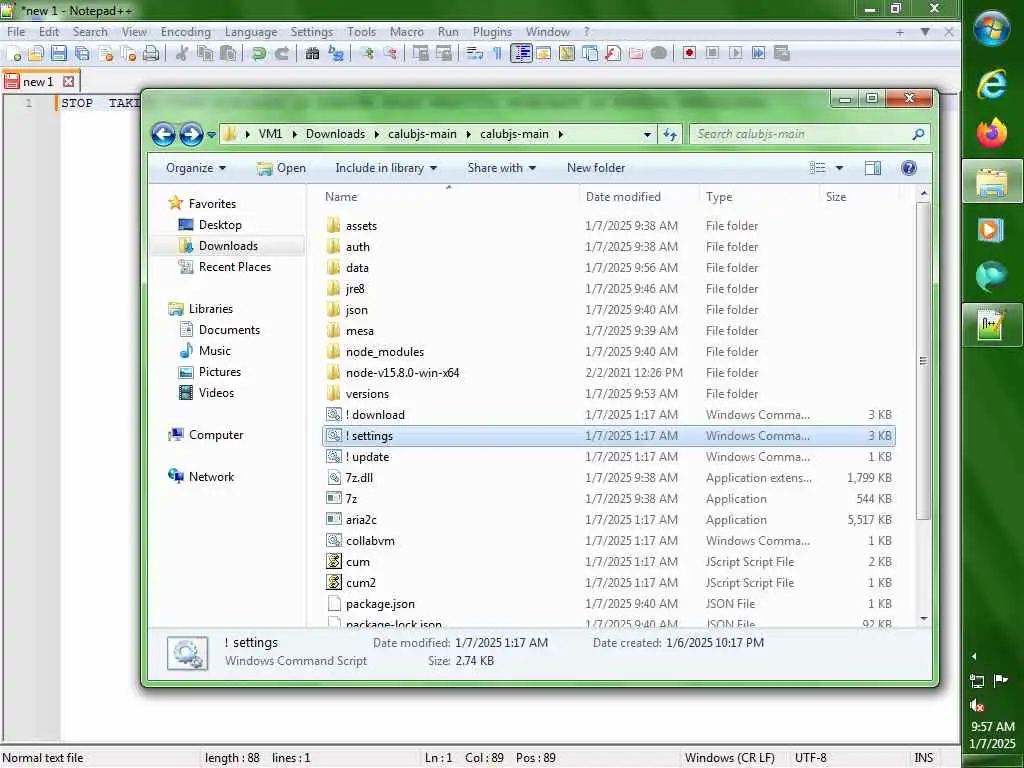Click the Explorer vertical scrollbar thumb

(923, 360)
